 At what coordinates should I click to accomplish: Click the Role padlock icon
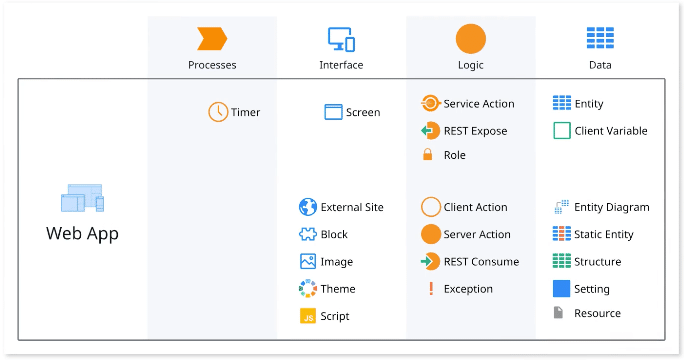[x=428, y=154]
